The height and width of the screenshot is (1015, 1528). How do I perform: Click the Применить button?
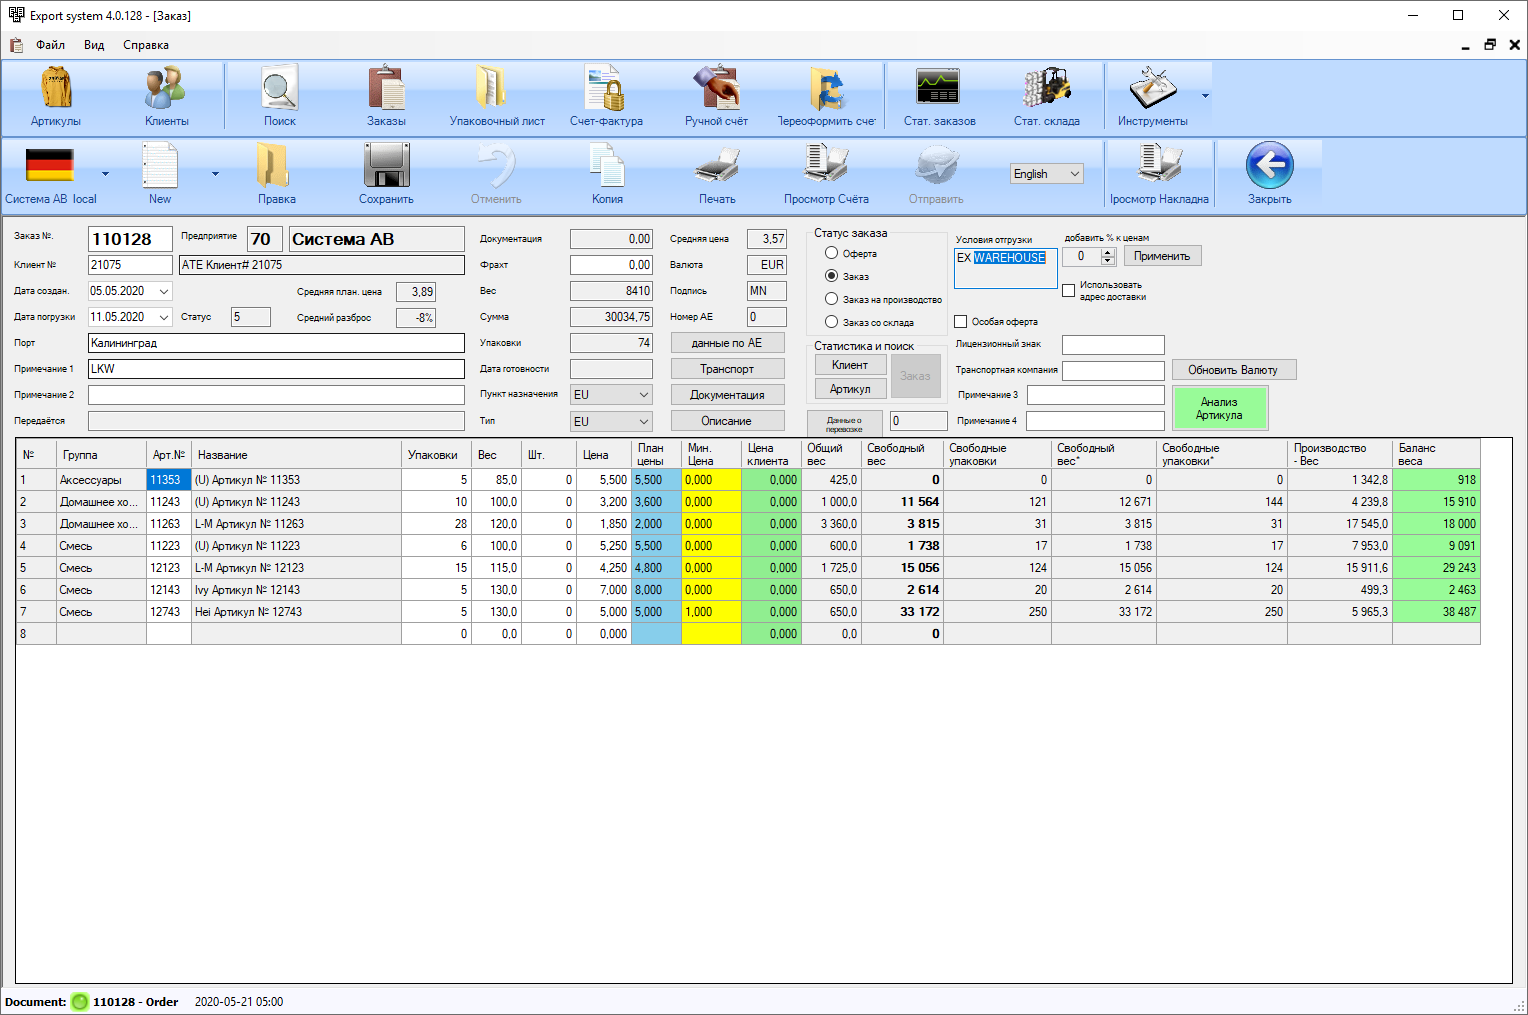pyautogui.click(x=1162, y=256)
